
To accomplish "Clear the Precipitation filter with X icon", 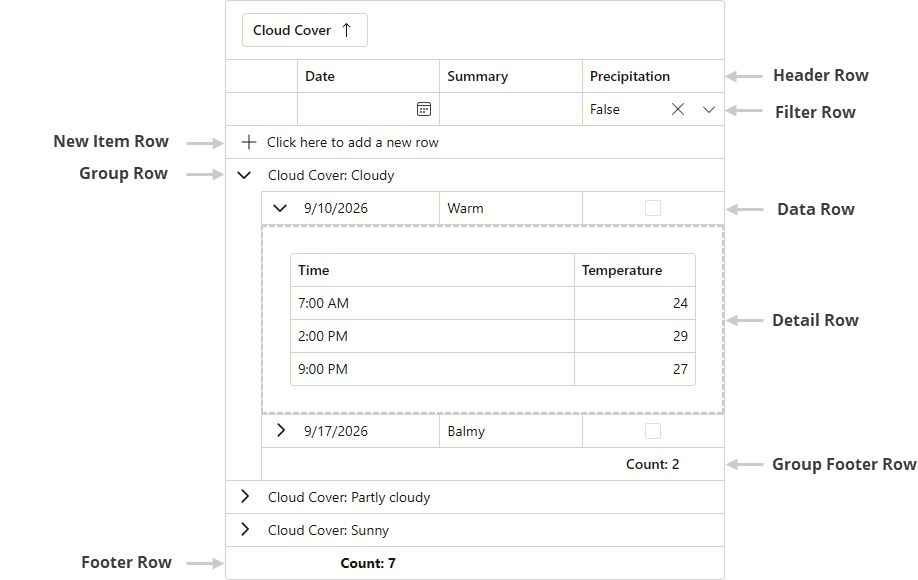I will (677, 109).
